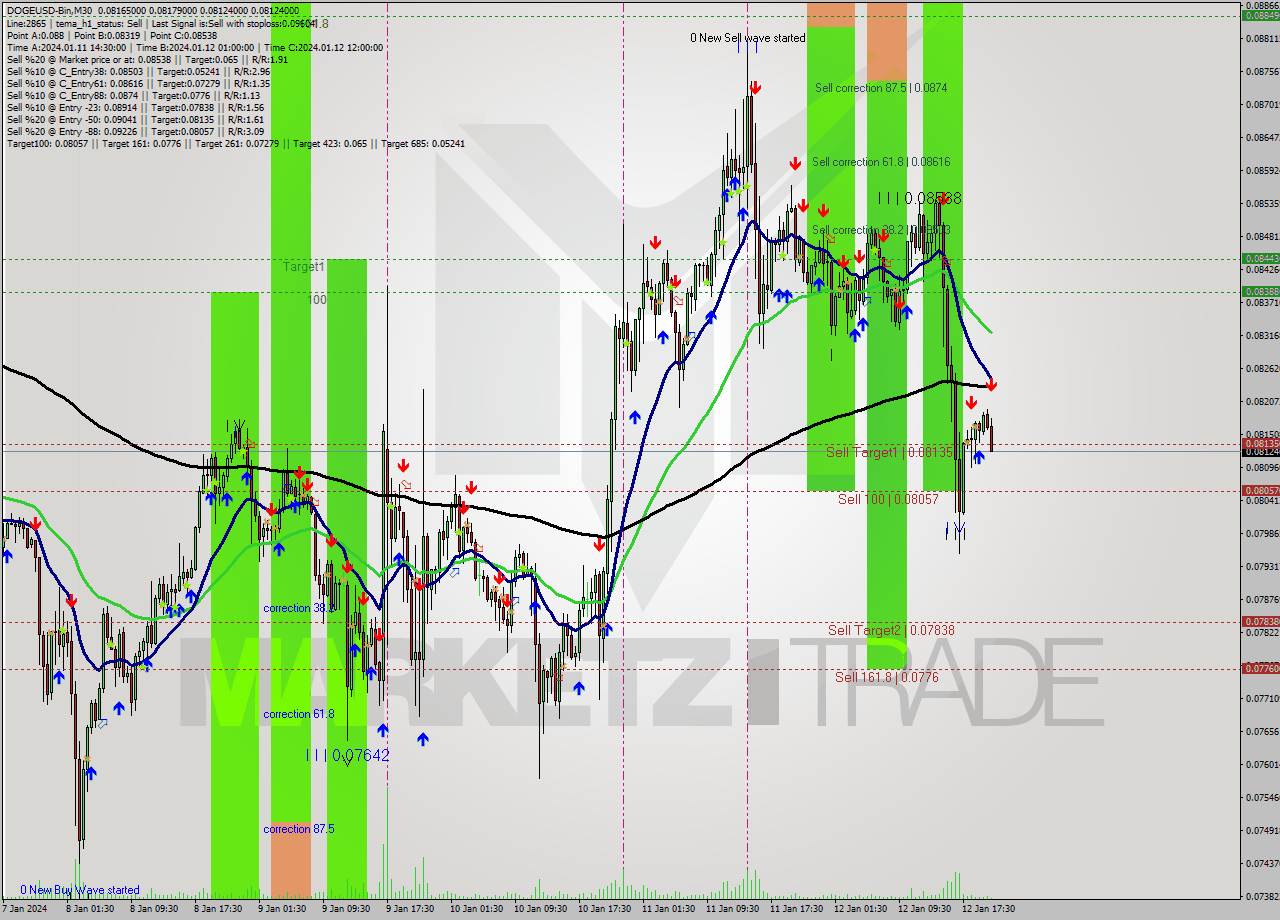This screenshot has width=1280, height=920.
Task: Click the '10 Jan 17:30' time axis label
Action: click(604, 909)
